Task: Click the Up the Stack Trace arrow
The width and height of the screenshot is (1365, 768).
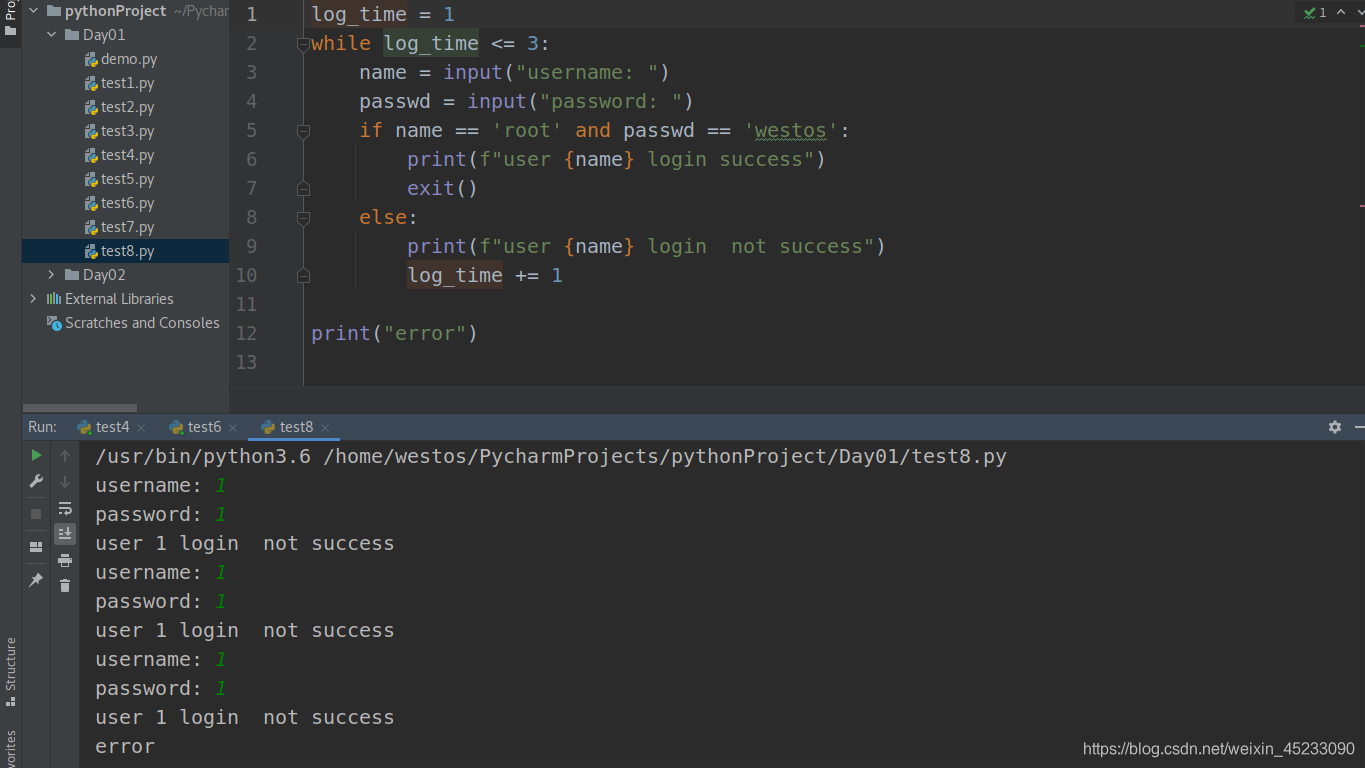Action: pos(65,455)
